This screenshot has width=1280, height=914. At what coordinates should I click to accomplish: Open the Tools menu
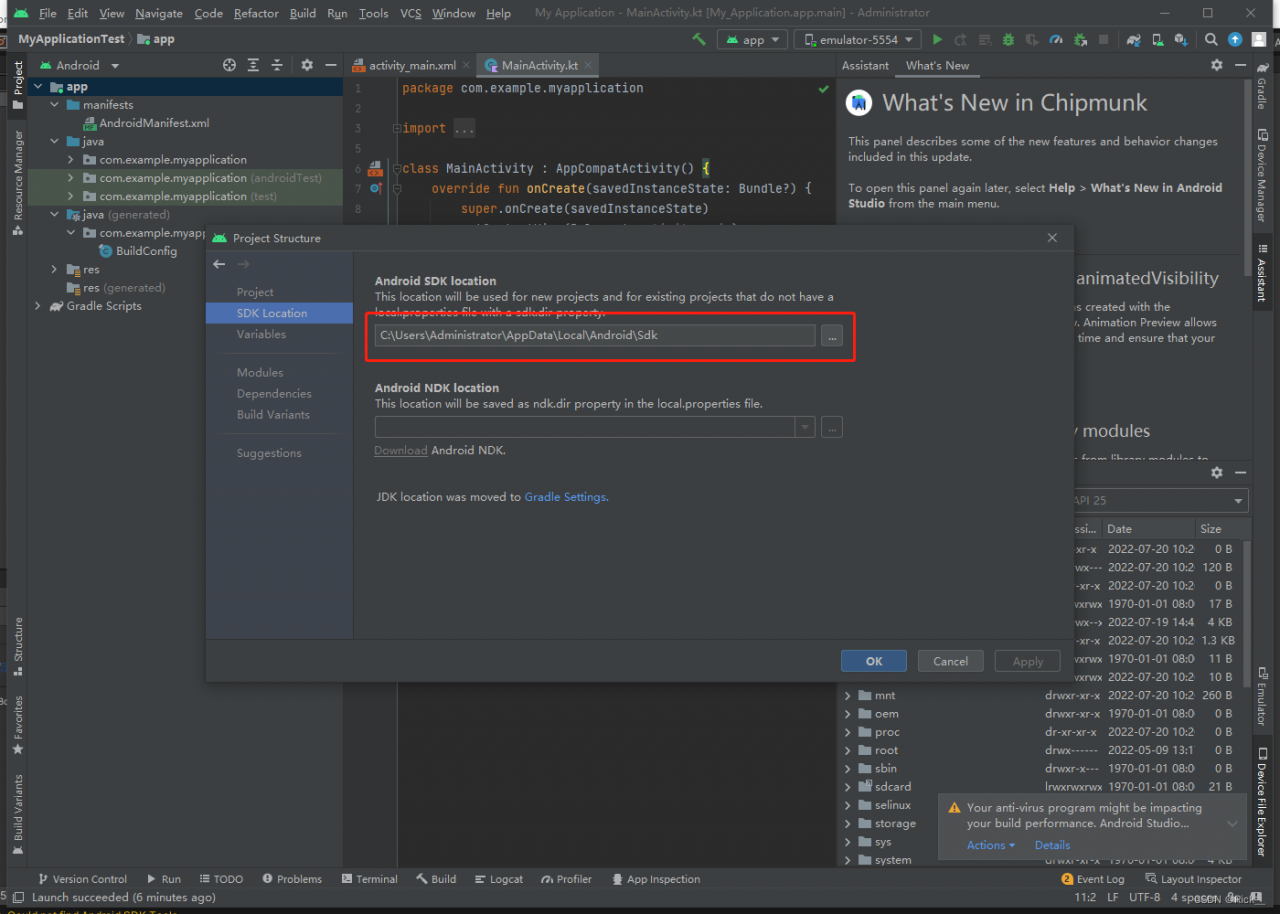[x=374, y=13]
